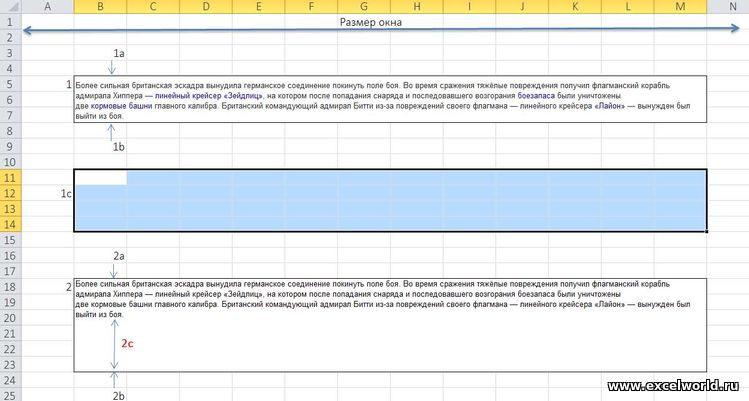Click the red '2c' label
This screenshot has width=749, height=401.
click(x=127, y=343)
